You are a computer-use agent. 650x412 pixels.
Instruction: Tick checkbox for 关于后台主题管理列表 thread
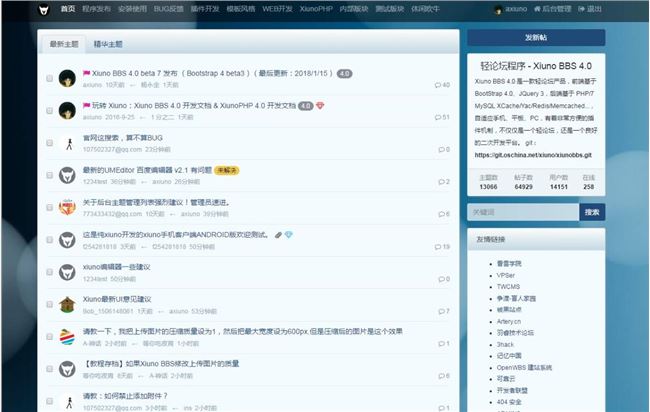pyautogui.click(x=49, y=207)
